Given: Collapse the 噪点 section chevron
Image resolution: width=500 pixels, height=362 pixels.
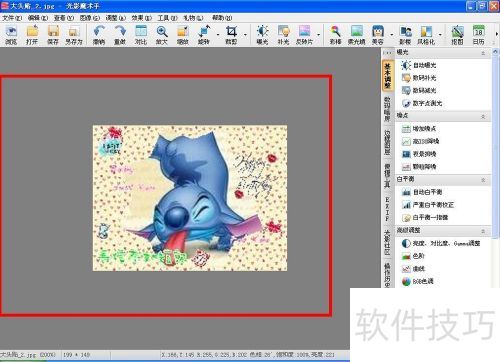Looking at the screenshot, I should tap(483, 116).
